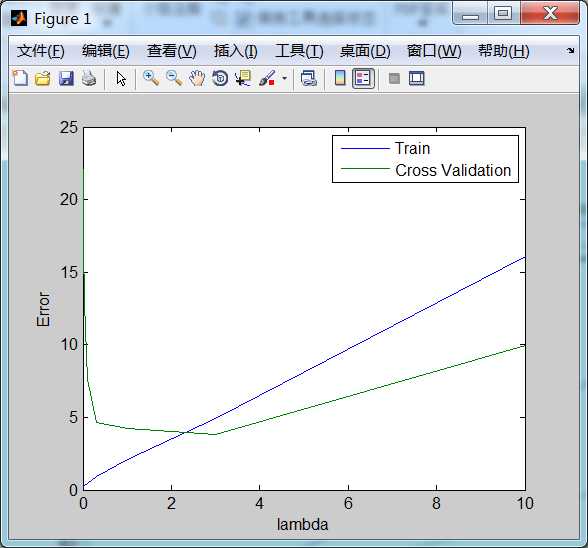Select the Rotate 3D tool
Viewport: 588px width, 548px height.
(x=220, y=78)
